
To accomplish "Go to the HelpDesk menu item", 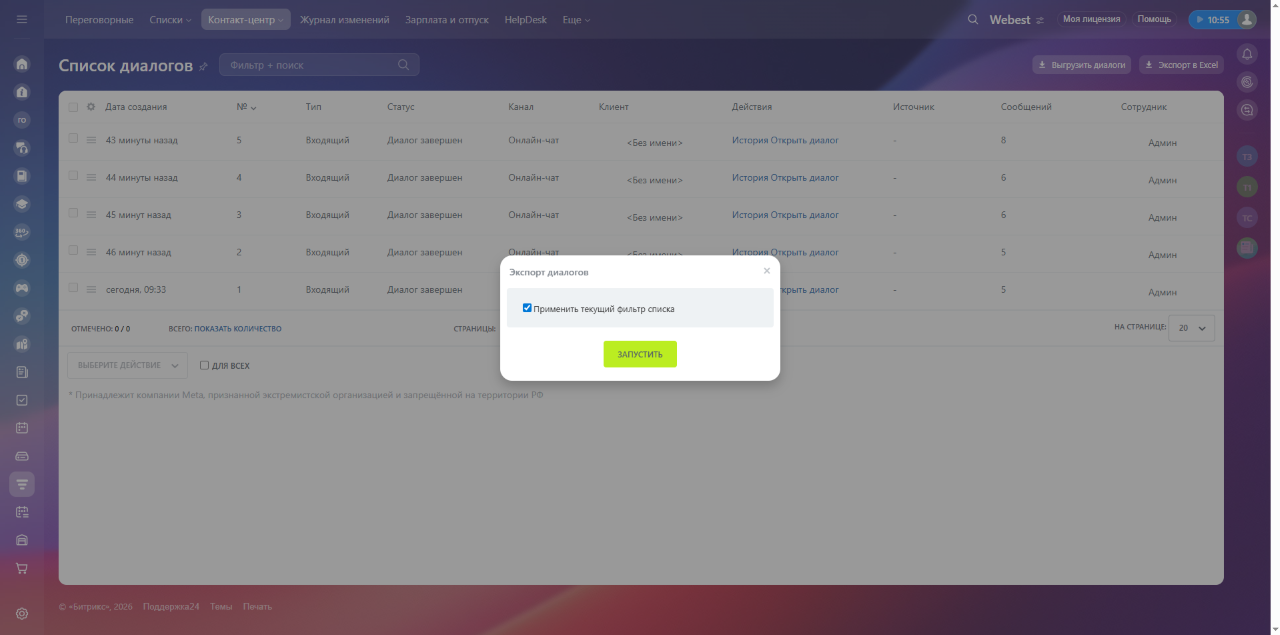I will pos(525,19).
